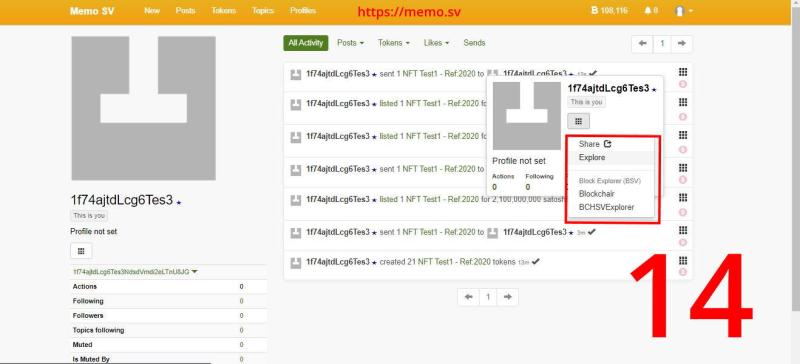Viewport: 800px width, 364px height.
Task: Open the Tokens filter dropdown
Action: point(393,43)
